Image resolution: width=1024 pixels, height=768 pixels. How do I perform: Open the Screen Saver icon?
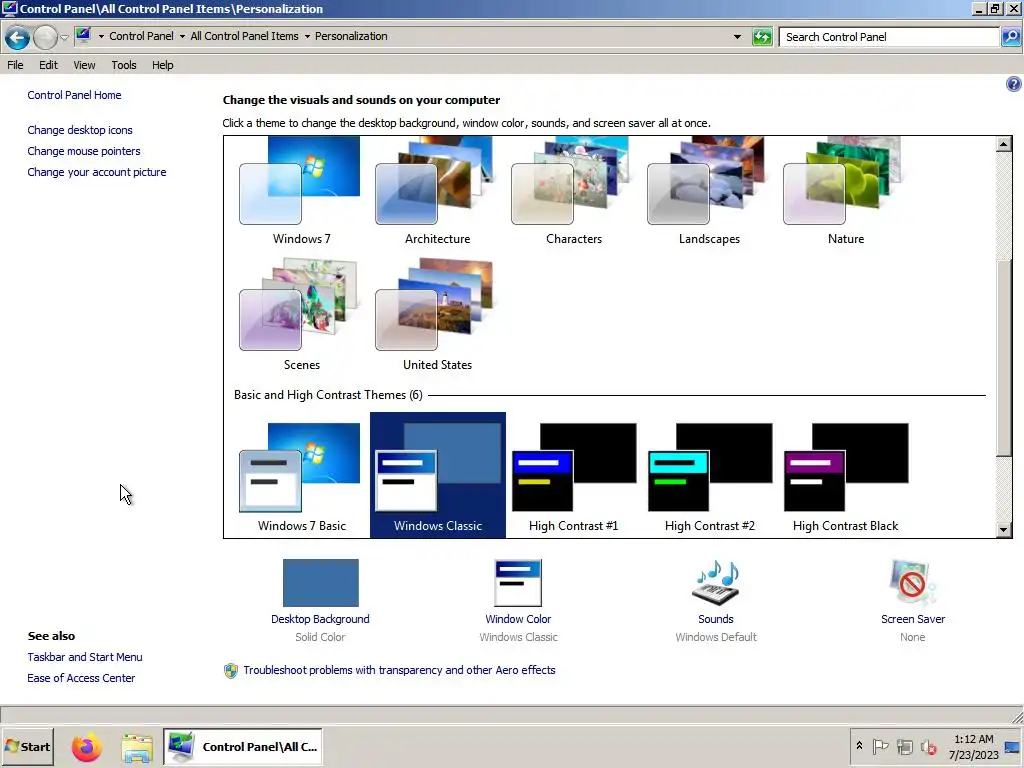912,583
